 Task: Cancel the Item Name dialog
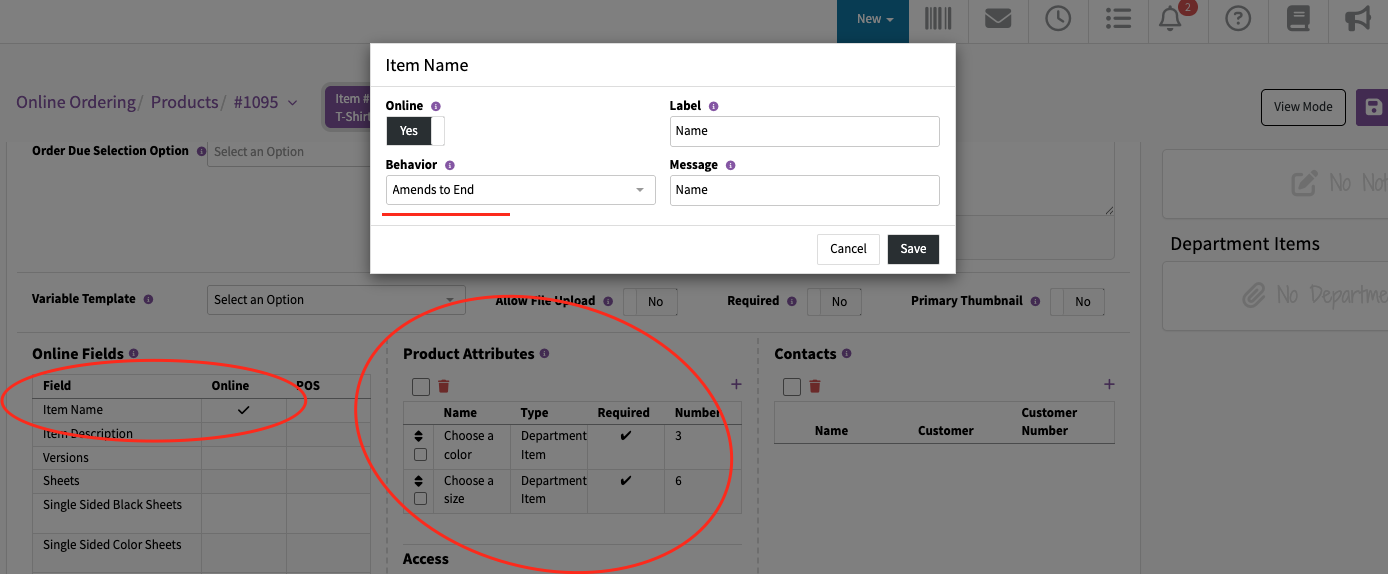pos(848,249)
